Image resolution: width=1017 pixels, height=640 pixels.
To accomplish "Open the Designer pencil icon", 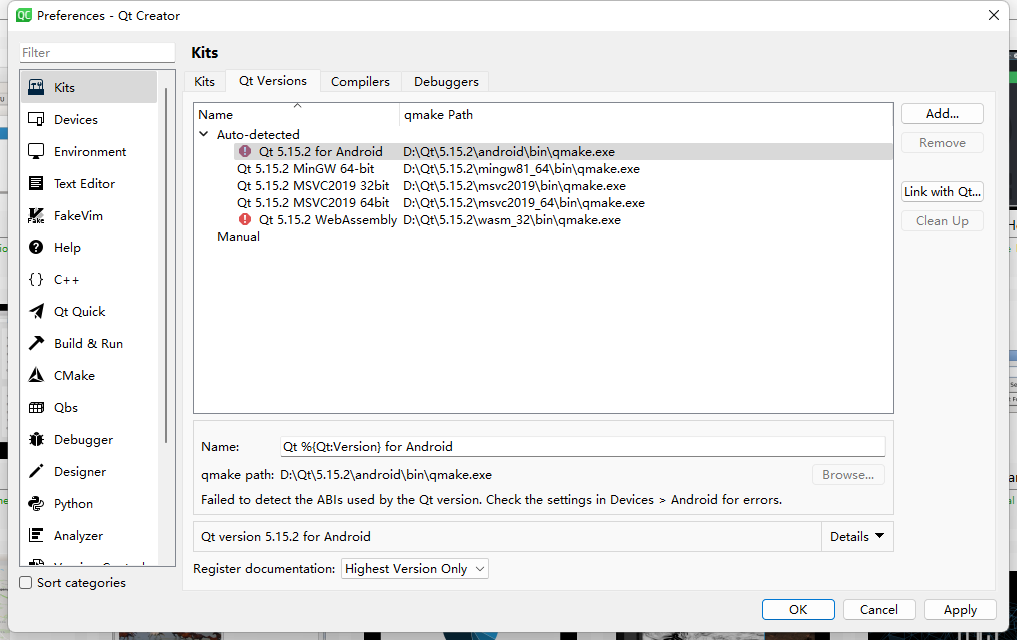I will pos(36,471).
